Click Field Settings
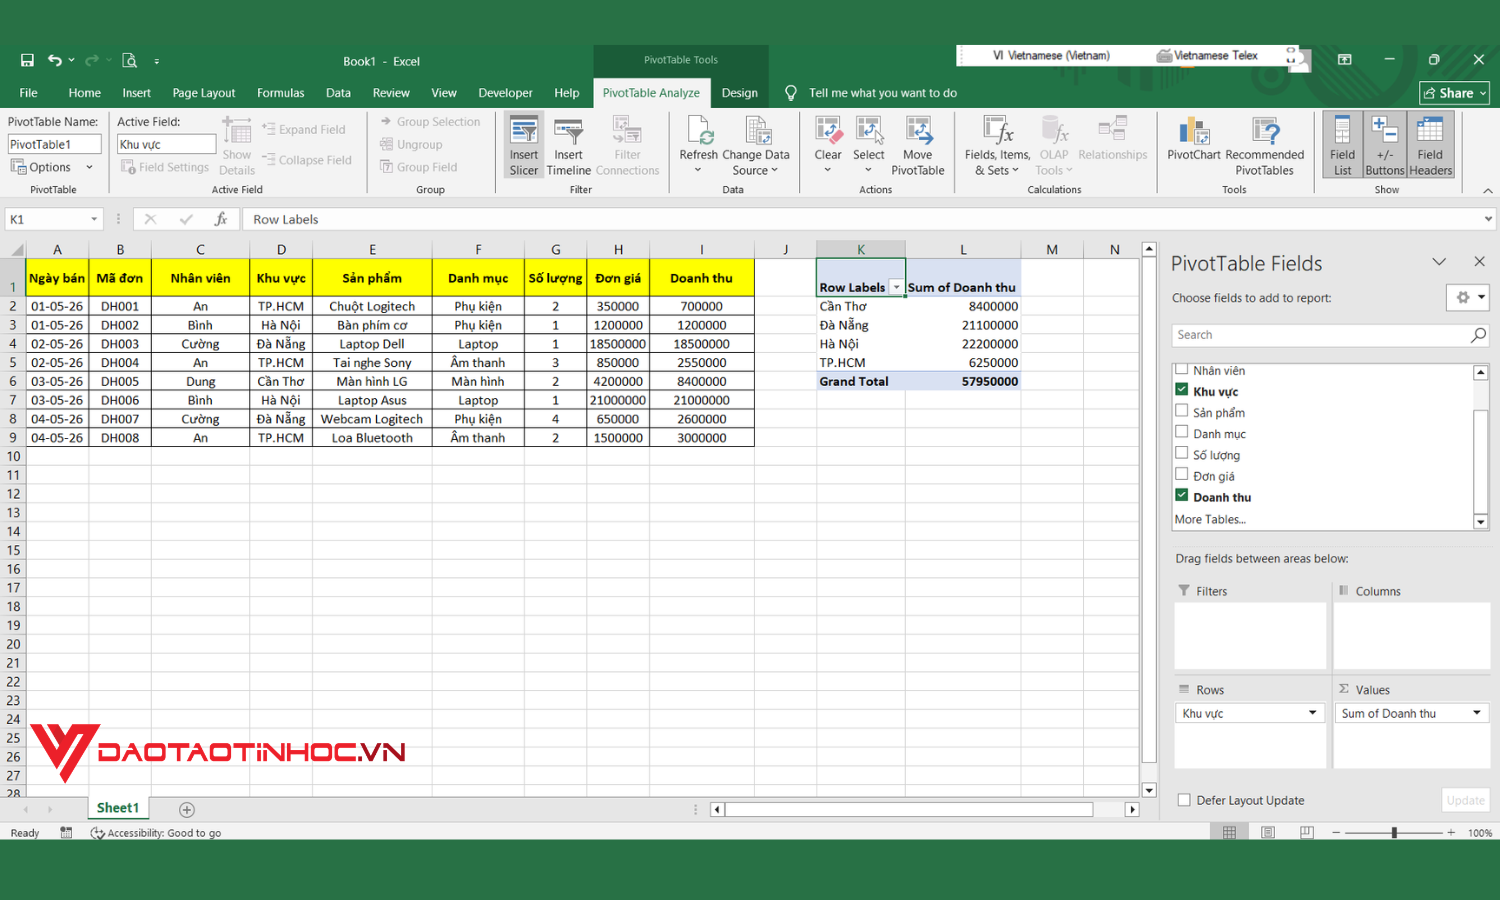Screen dimensions: 1500x900 click(x=165, y=167)
